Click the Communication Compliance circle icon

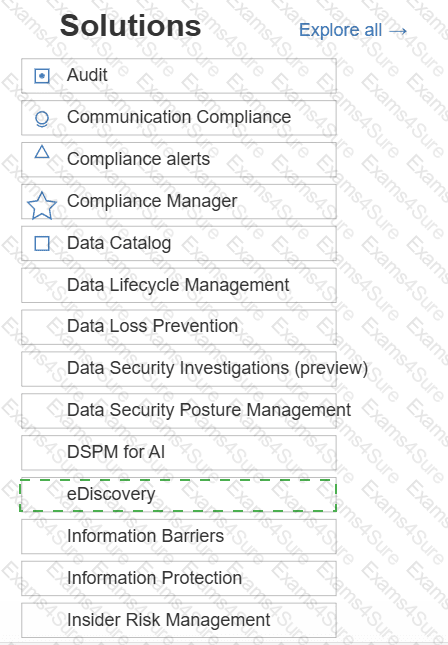click(42, 119)
